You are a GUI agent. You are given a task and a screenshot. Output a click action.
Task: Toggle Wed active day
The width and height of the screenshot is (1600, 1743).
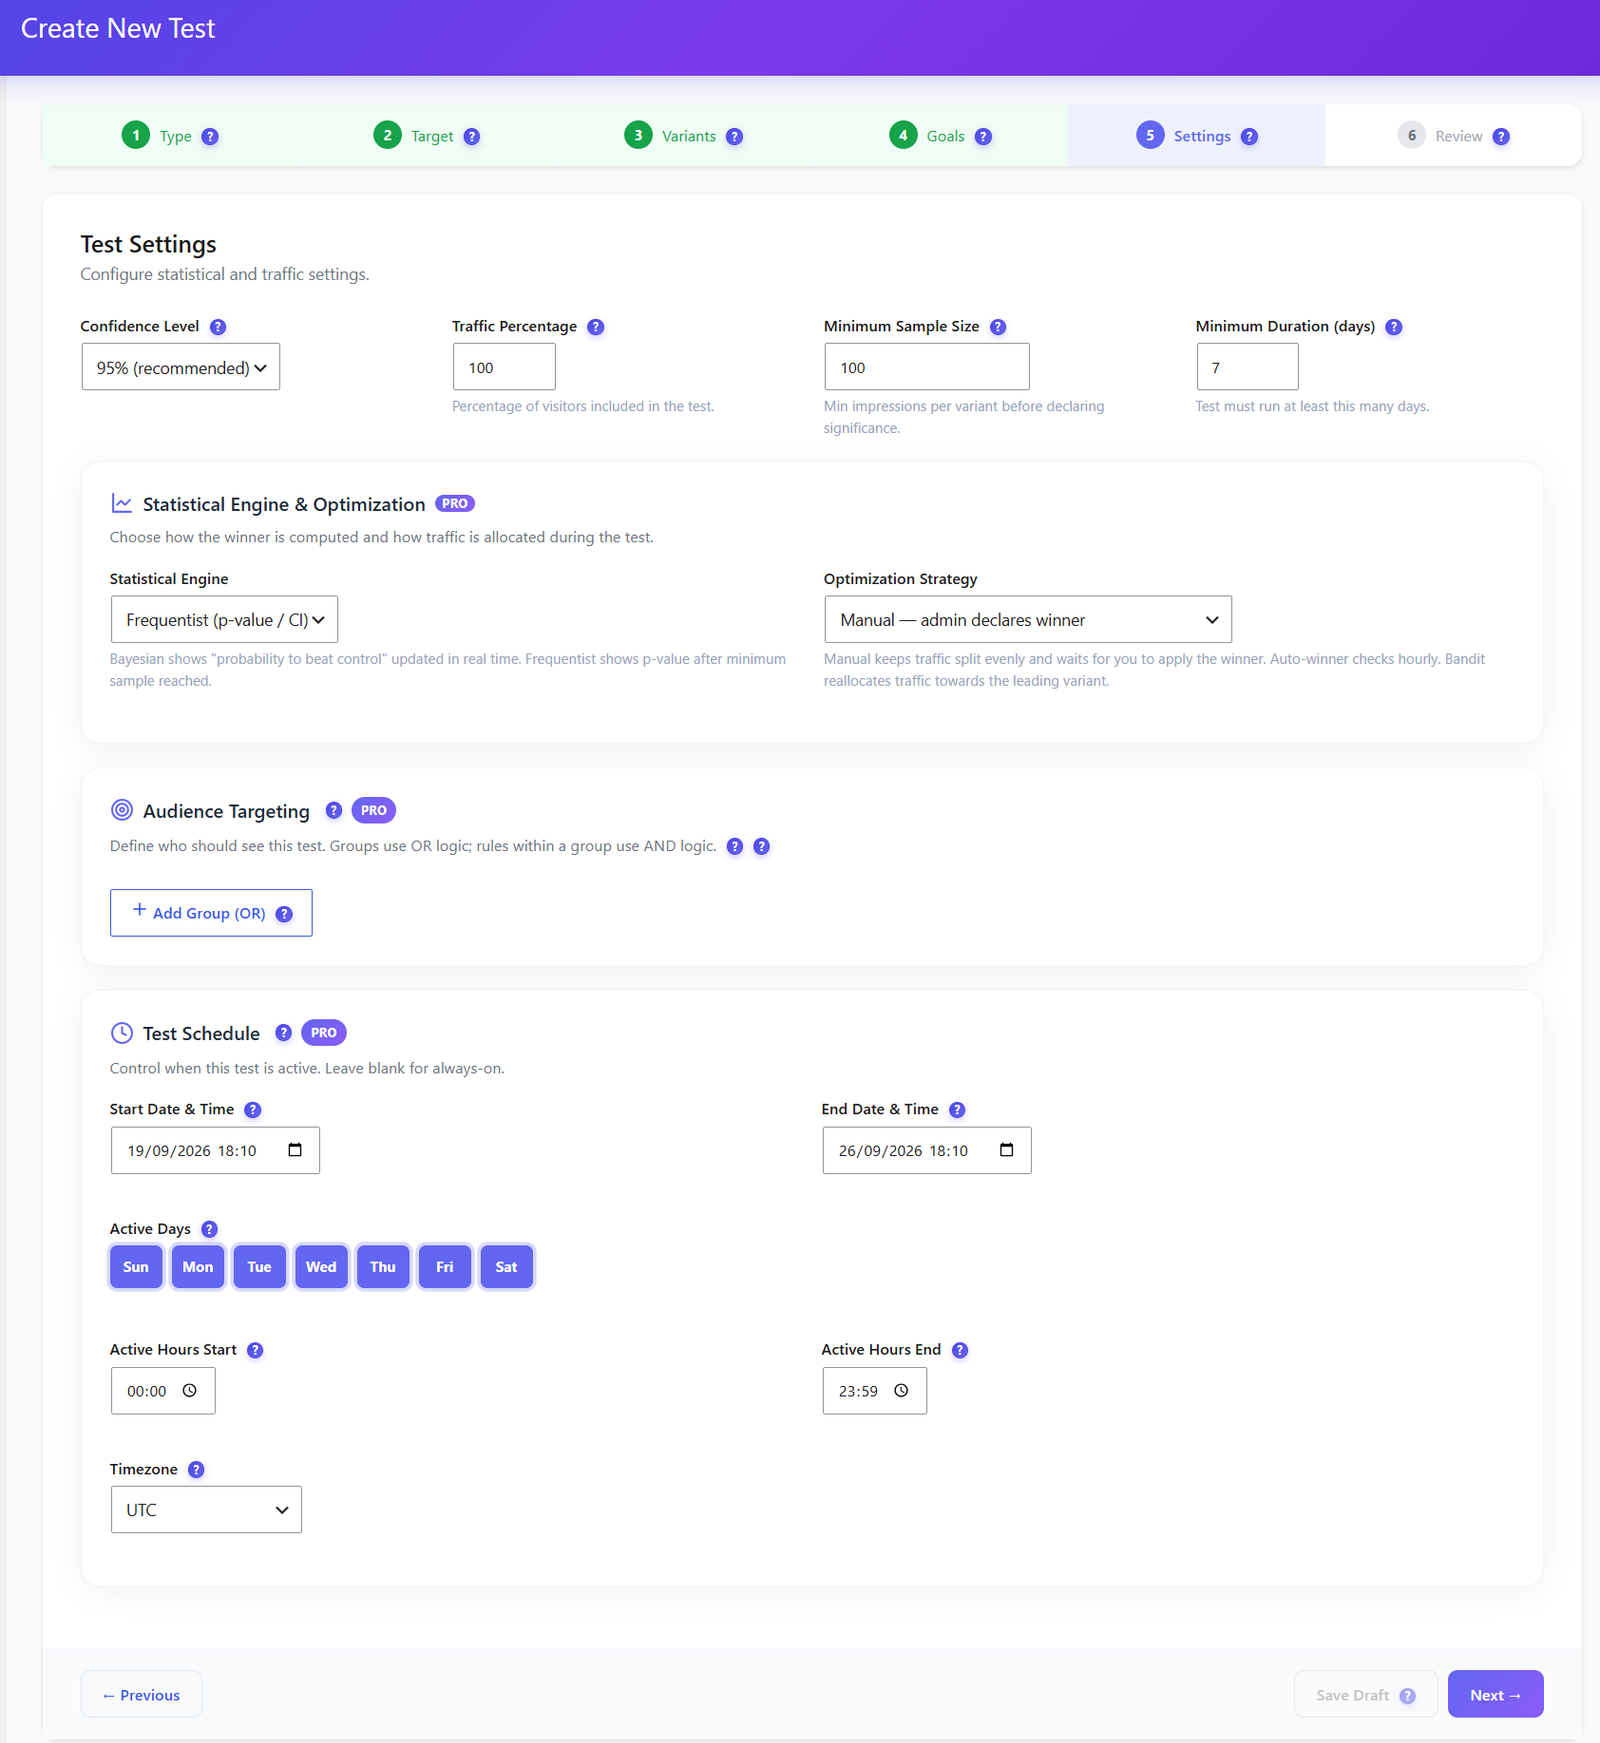click(321, 1267)
